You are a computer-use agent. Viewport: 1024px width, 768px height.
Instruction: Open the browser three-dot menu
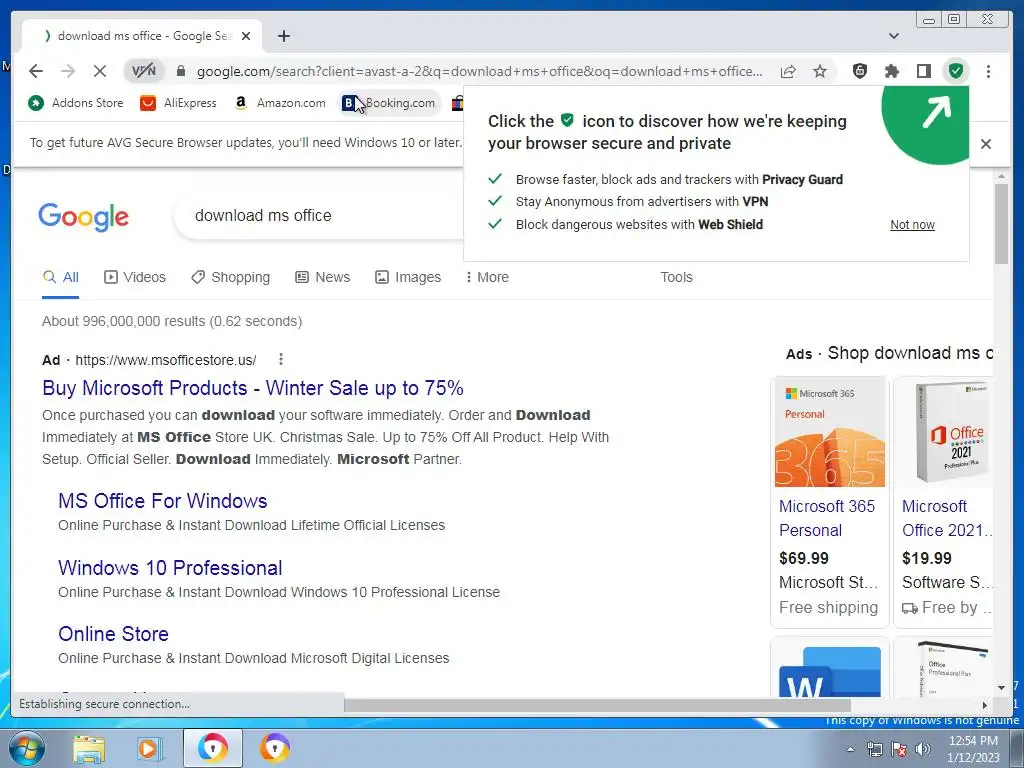988,71
